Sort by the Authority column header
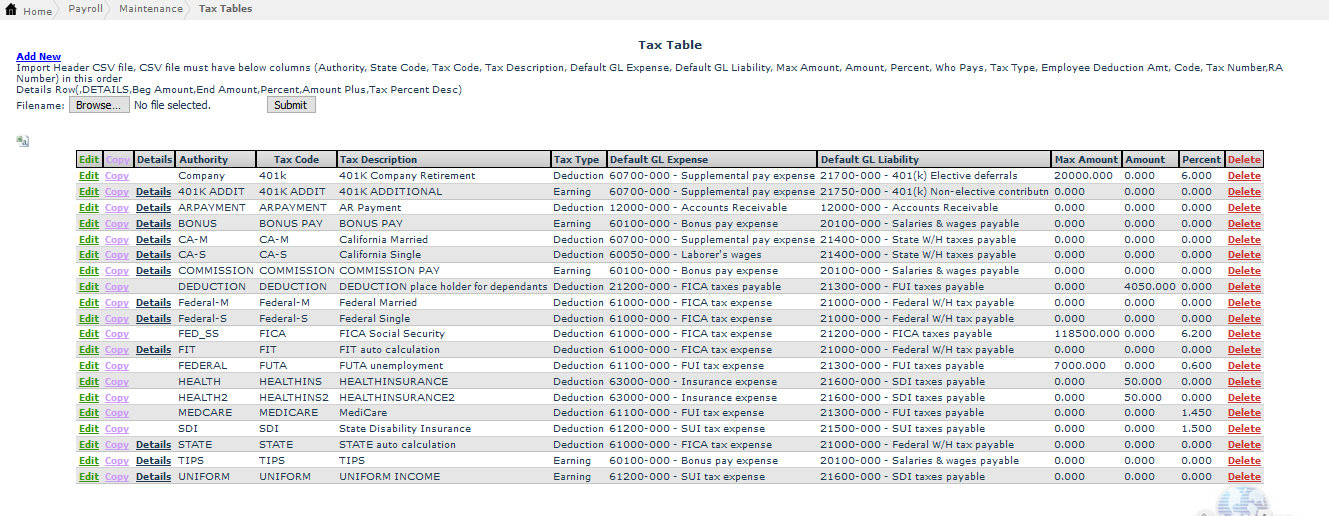The image size is (1329, 516). [203, 160]
